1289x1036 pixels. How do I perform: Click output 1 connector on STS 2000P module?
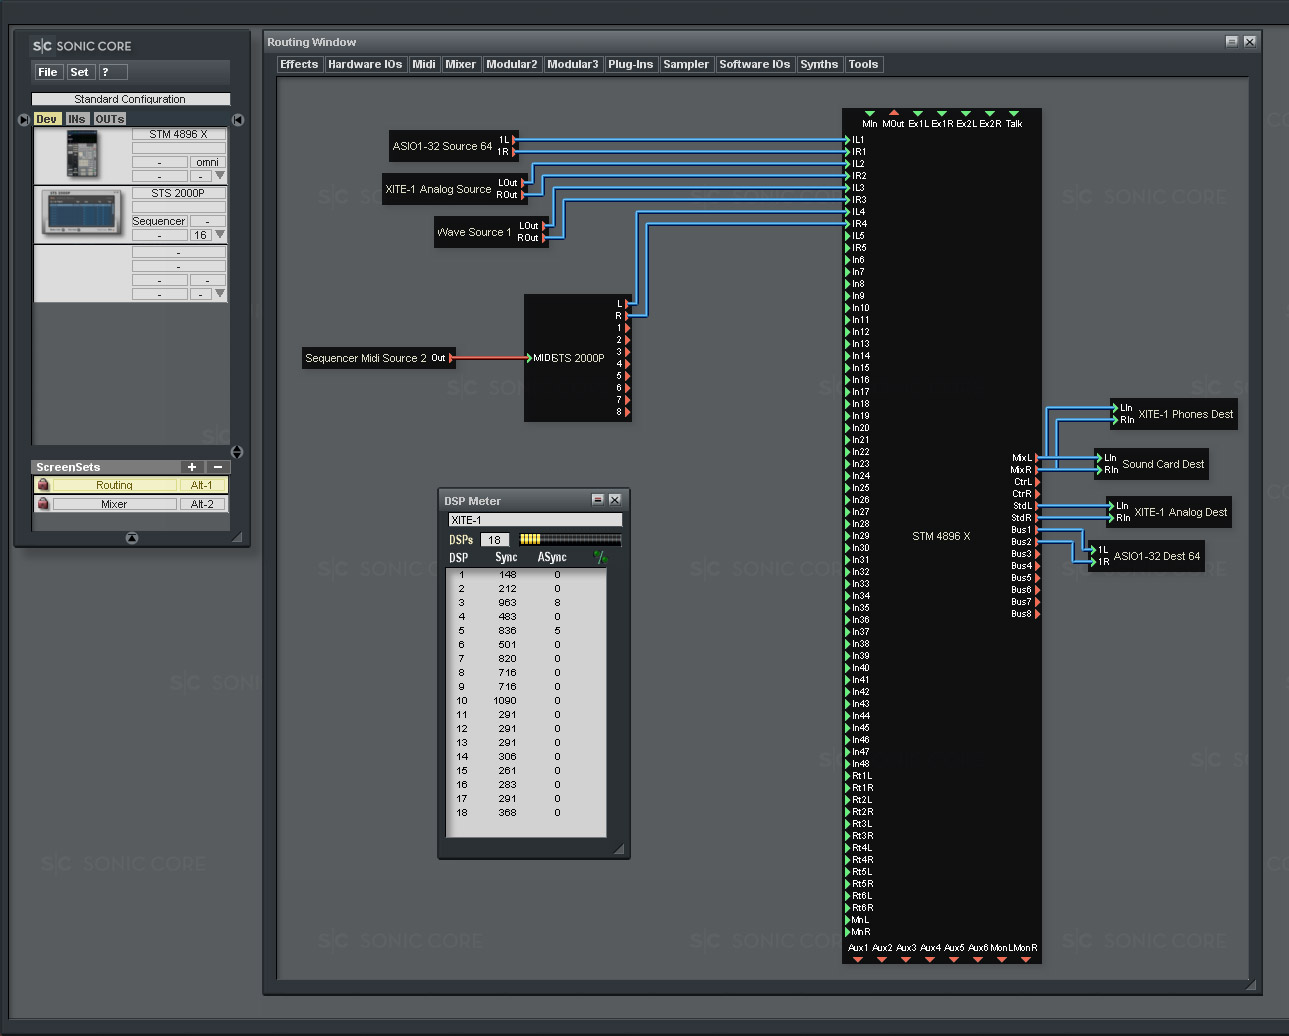pos(627,328)
